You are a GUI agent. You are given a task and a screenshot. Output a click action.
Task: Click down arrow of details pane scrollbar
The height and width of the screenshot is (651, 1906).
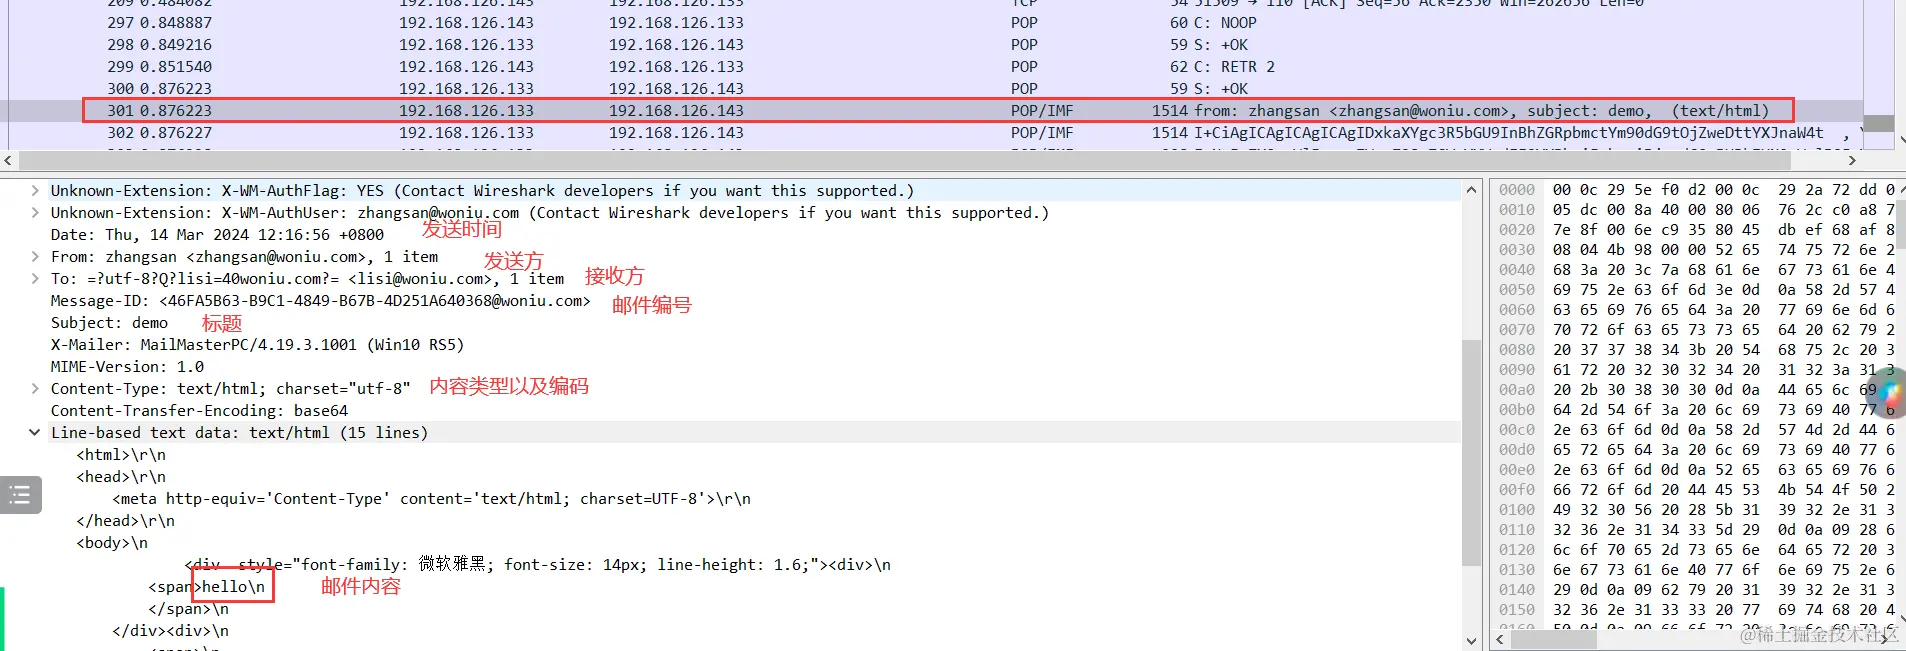coord(1471,641)
